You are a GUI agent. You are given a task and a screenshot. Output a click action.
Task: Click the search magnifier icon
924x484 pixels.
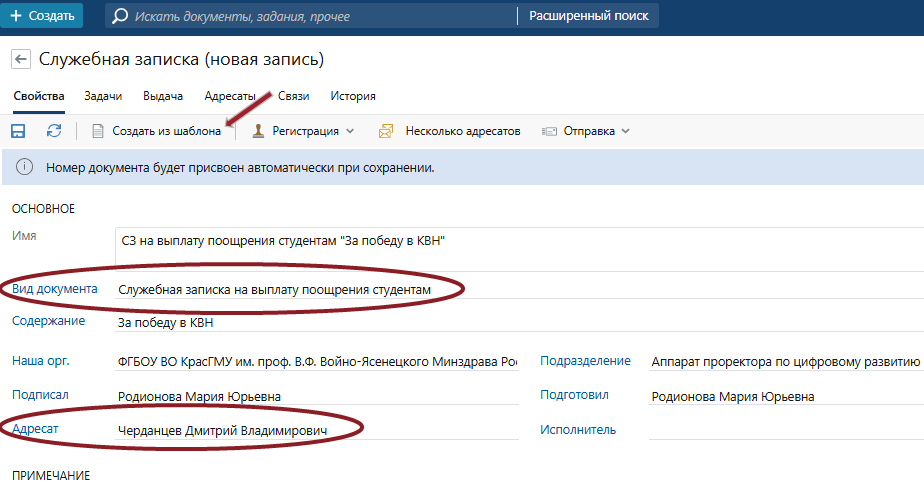tap(121, 16)
